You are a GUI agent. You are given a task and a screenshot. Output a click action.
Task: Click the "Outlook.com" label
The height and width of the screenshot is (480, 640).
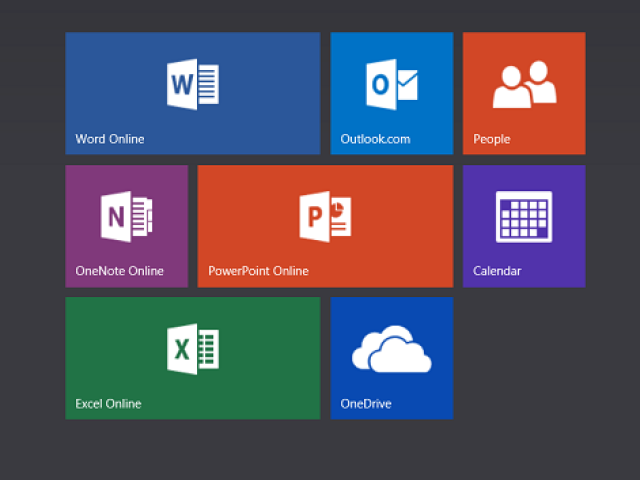click(x=376, y=139)
